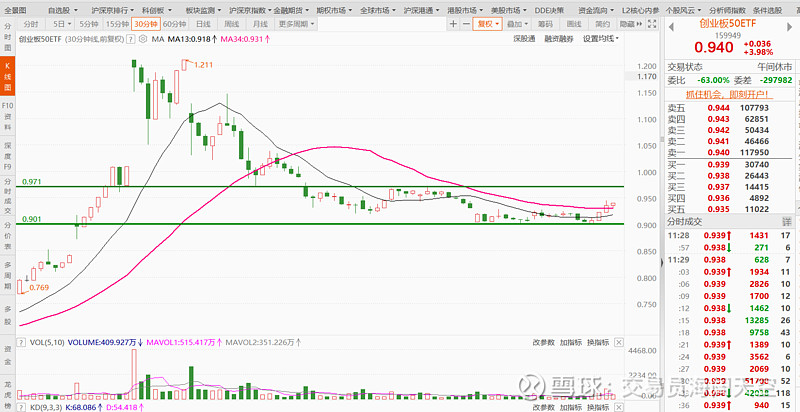Select the 30分钟 period tab
This screenshot has width=800, height=412.
tap(146, 23)
